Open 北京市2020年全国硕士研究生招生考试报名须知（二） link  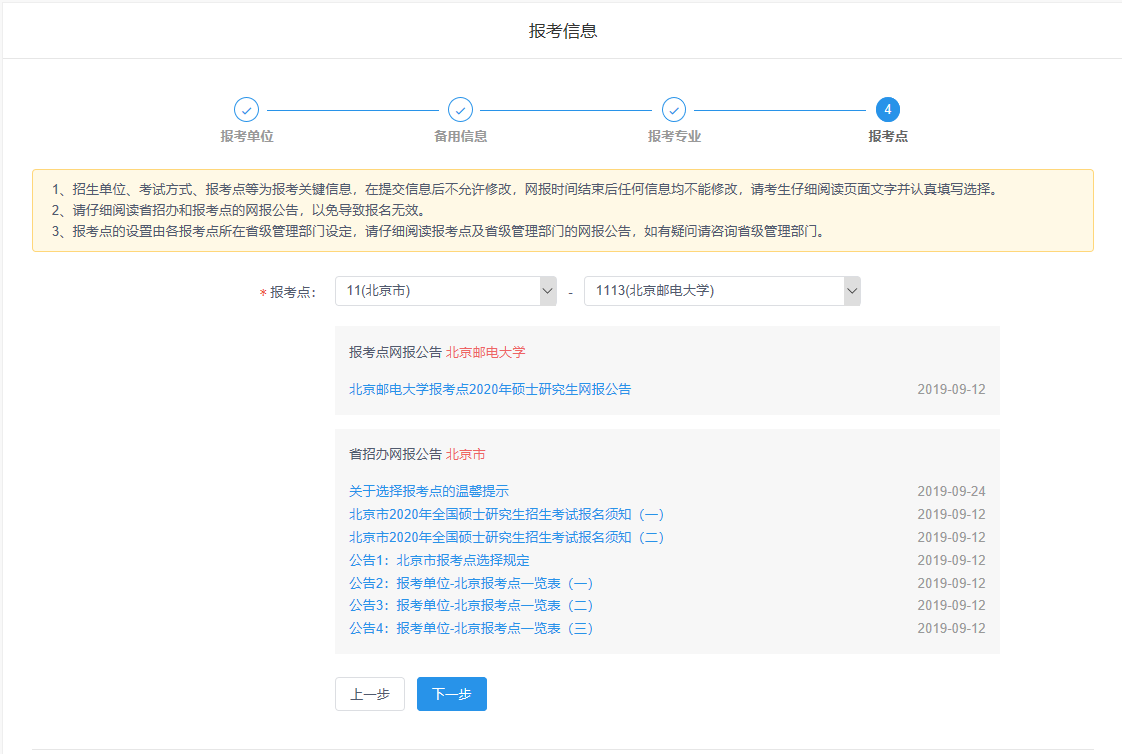(x=506, y=537)
